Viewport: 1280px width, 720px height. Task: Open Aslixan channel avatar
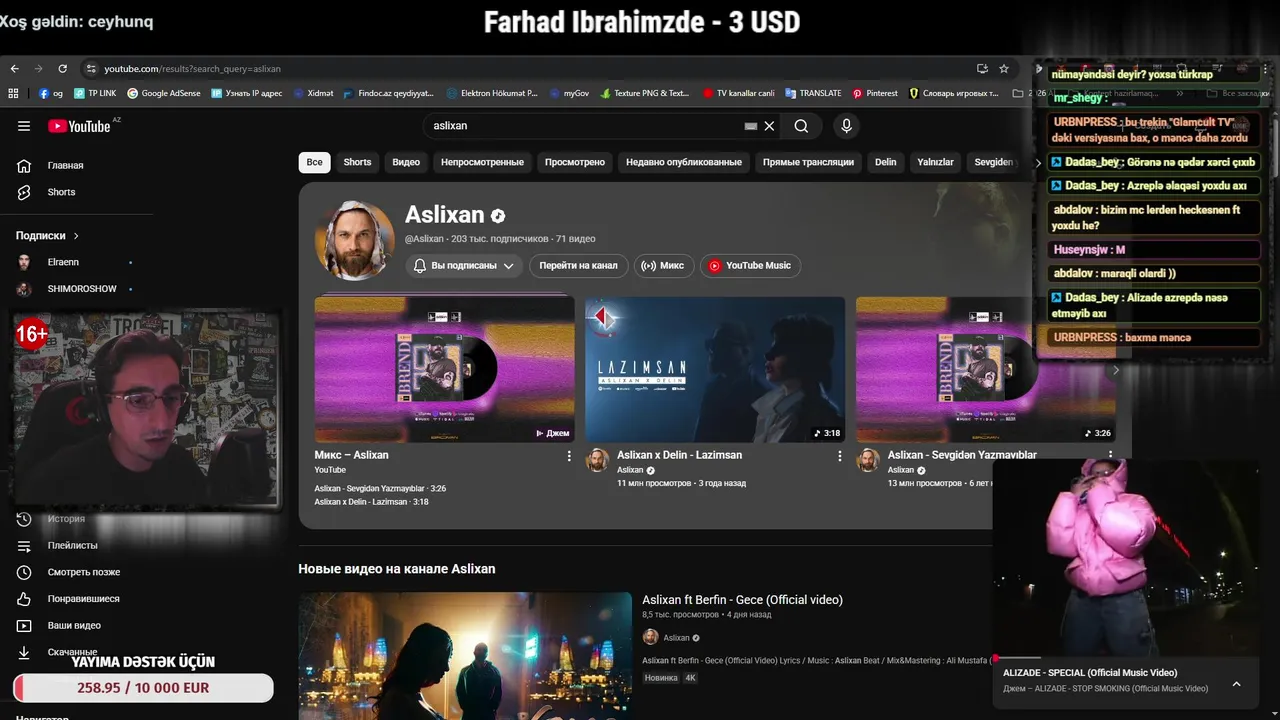pyautogui.click(x=355, y=240)
